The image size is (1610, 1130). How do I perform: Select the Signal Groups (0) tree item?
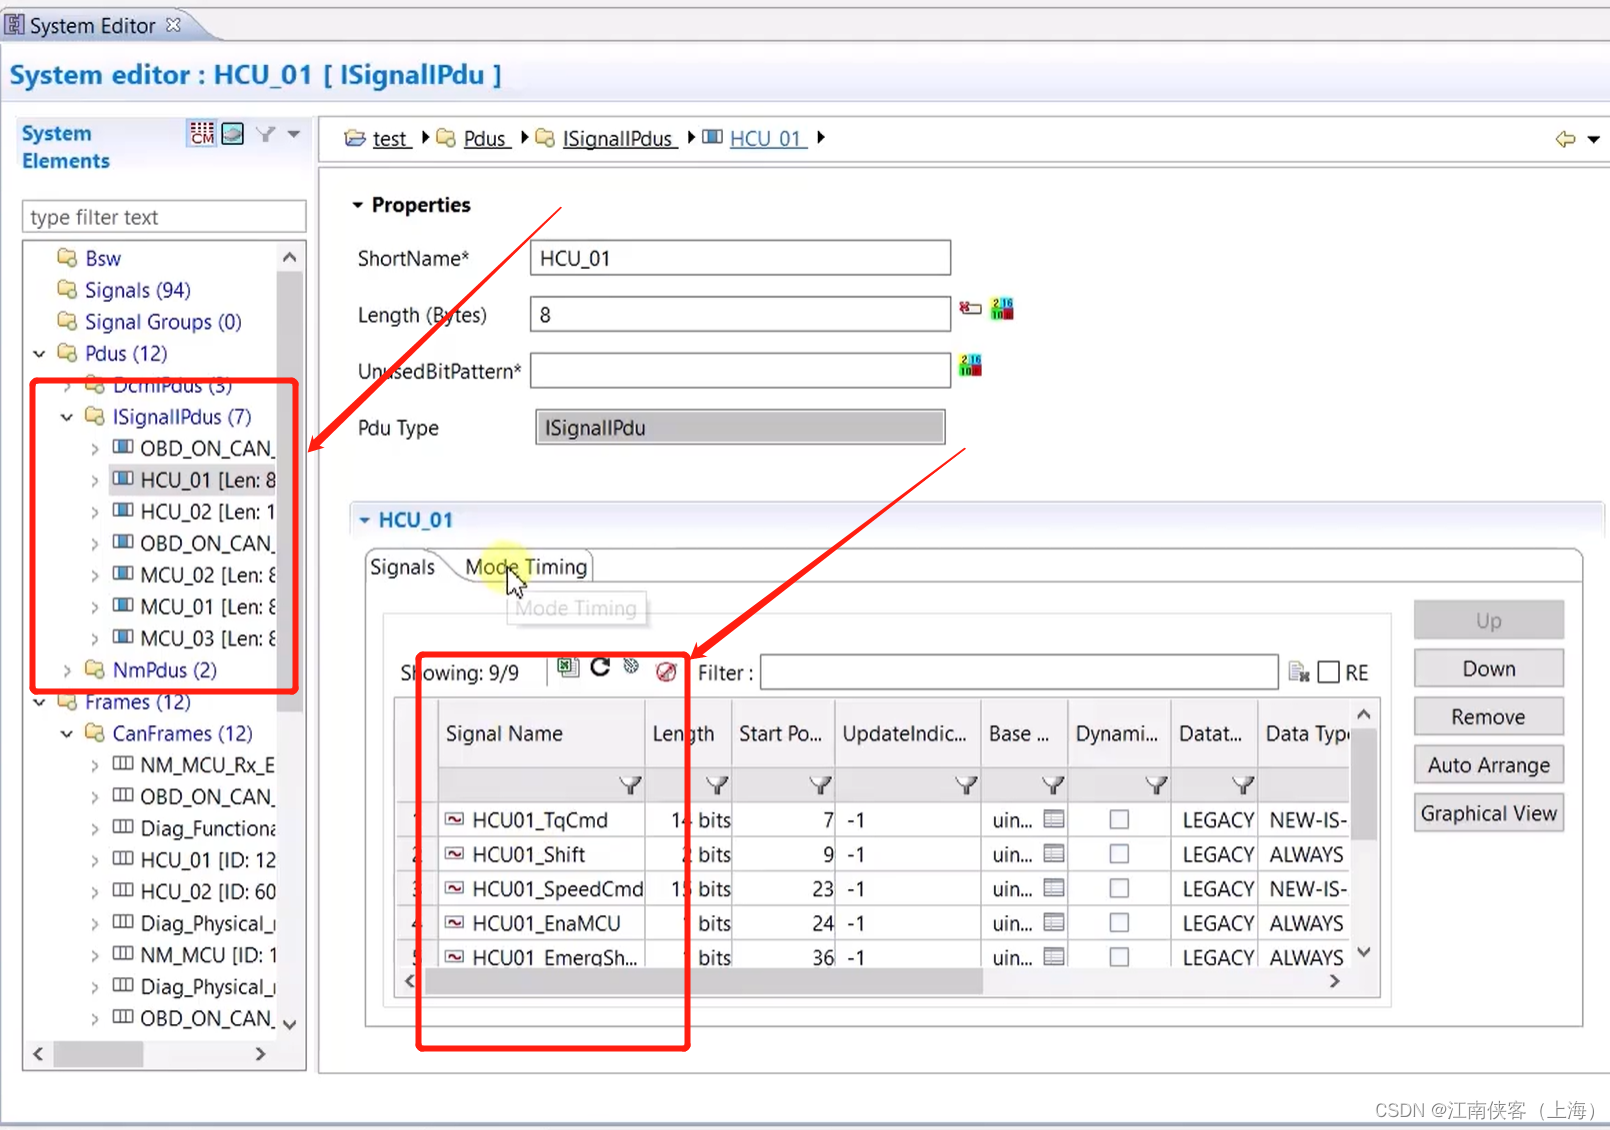pyautogui.click(x=162, y=322)
